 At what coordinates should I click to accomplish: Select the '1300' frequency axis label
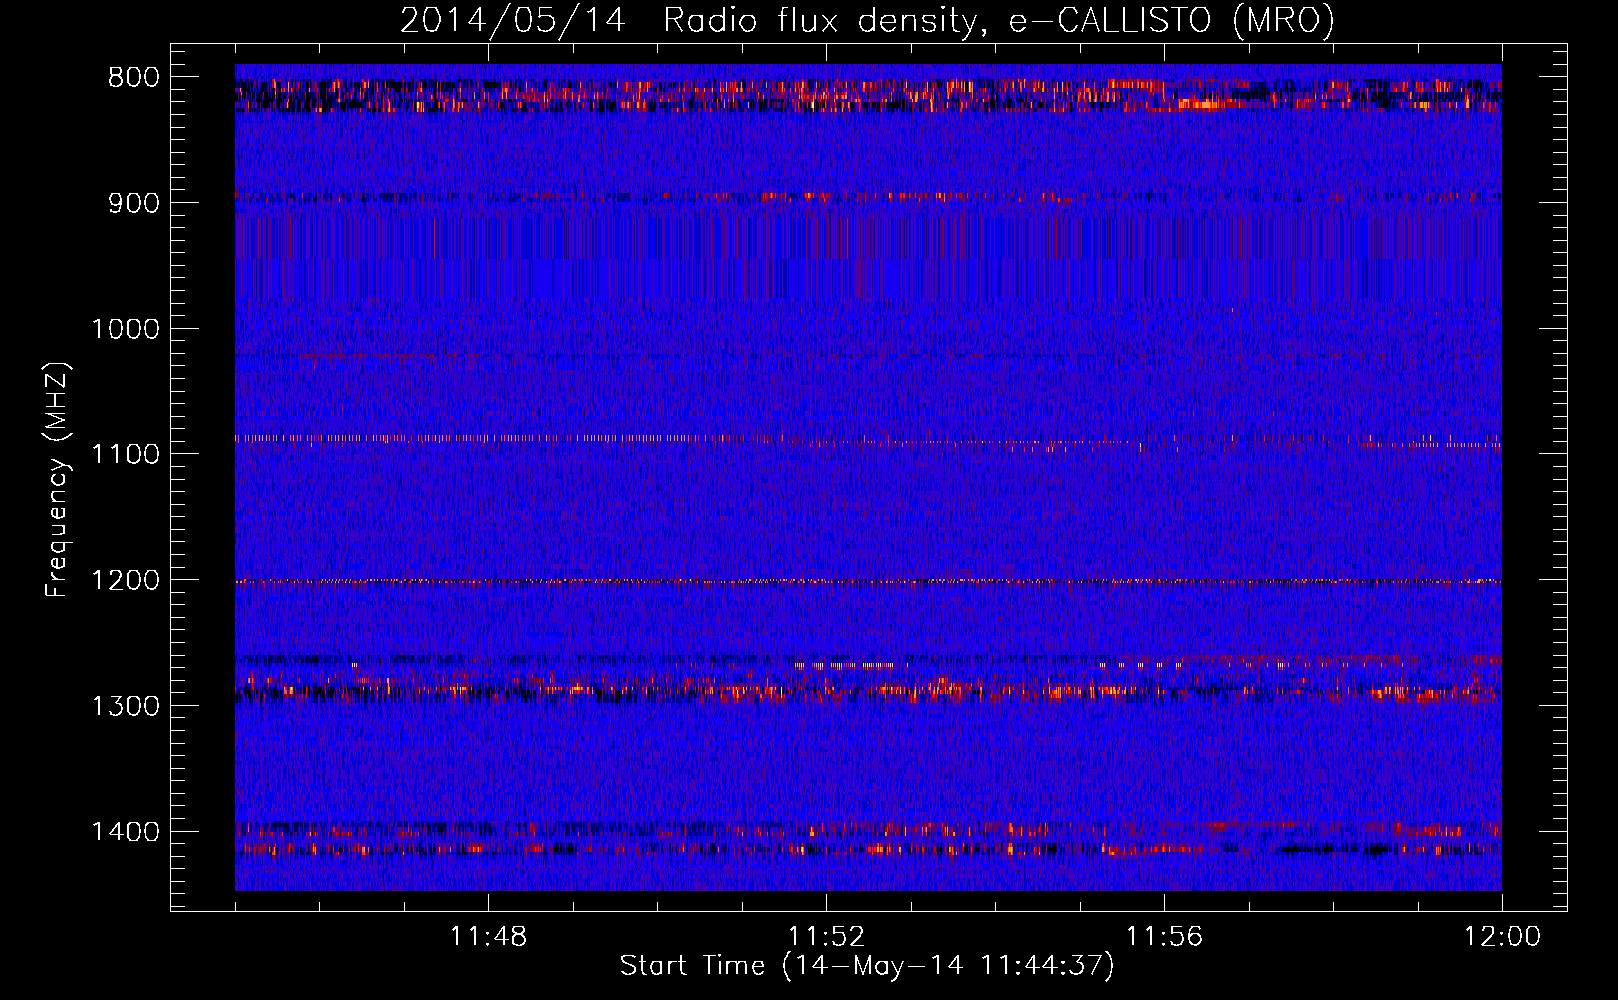tap(125, 706)
